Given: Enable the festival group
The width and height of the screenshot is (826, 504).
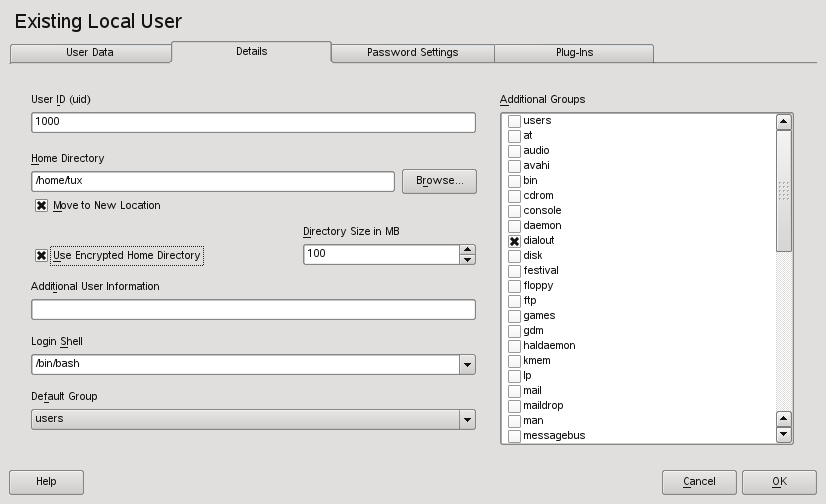Looking at the screenshot, I should (x=514, y=271).
